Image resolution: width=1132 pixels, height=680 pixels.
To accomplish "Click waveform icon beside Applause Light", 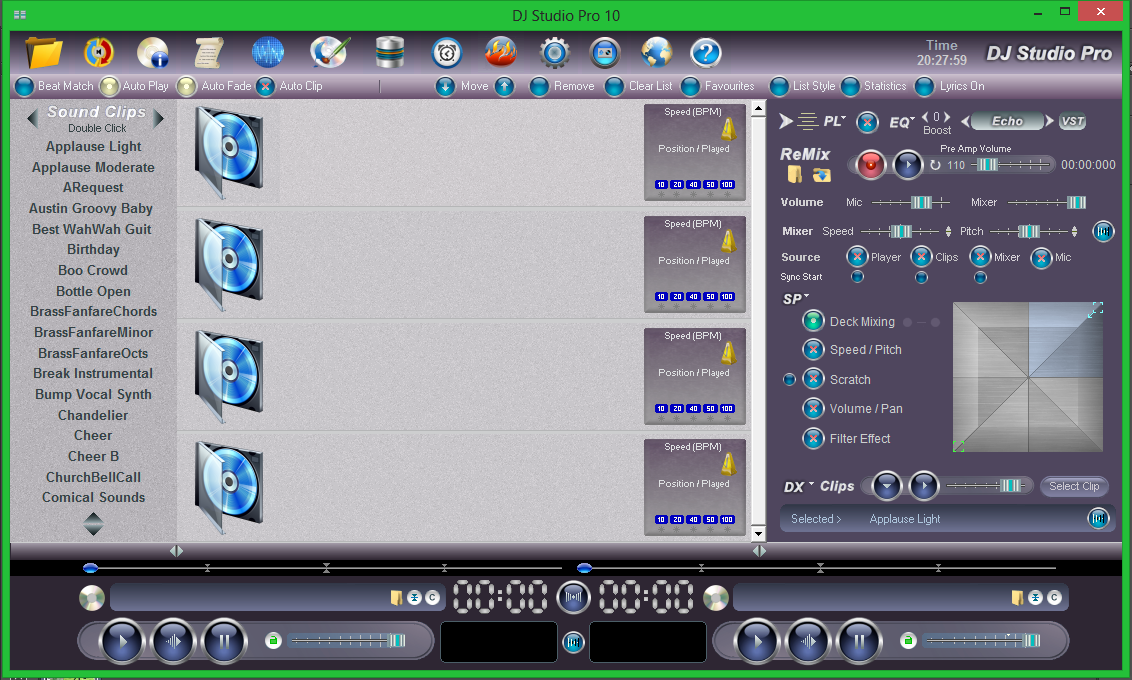I will (1098, 518).
